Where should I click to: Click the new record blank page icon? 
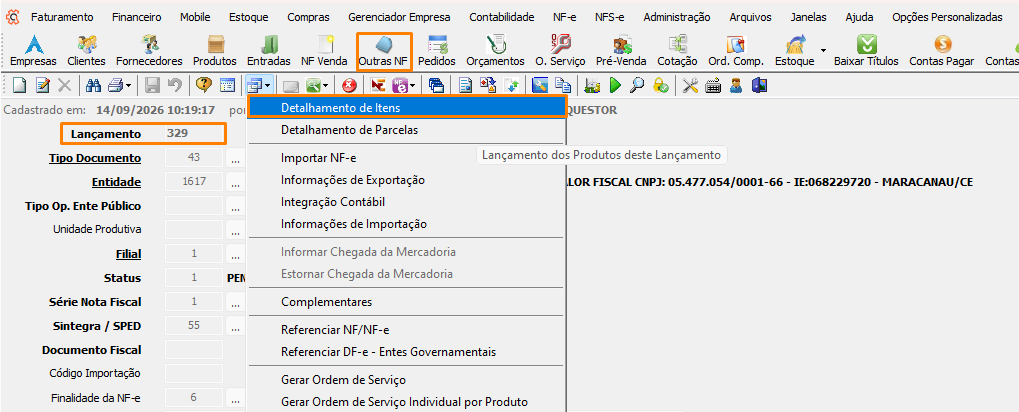click(x=21, y=84)
